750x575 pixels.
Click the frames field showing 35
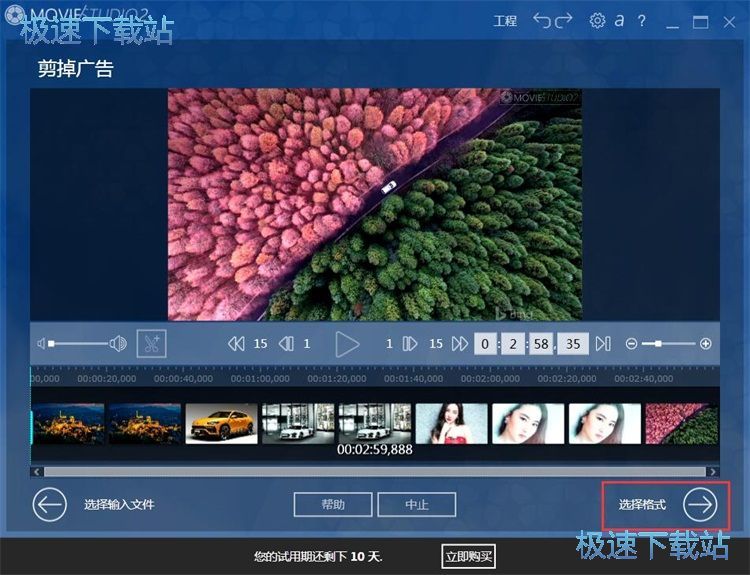(573, 344)
